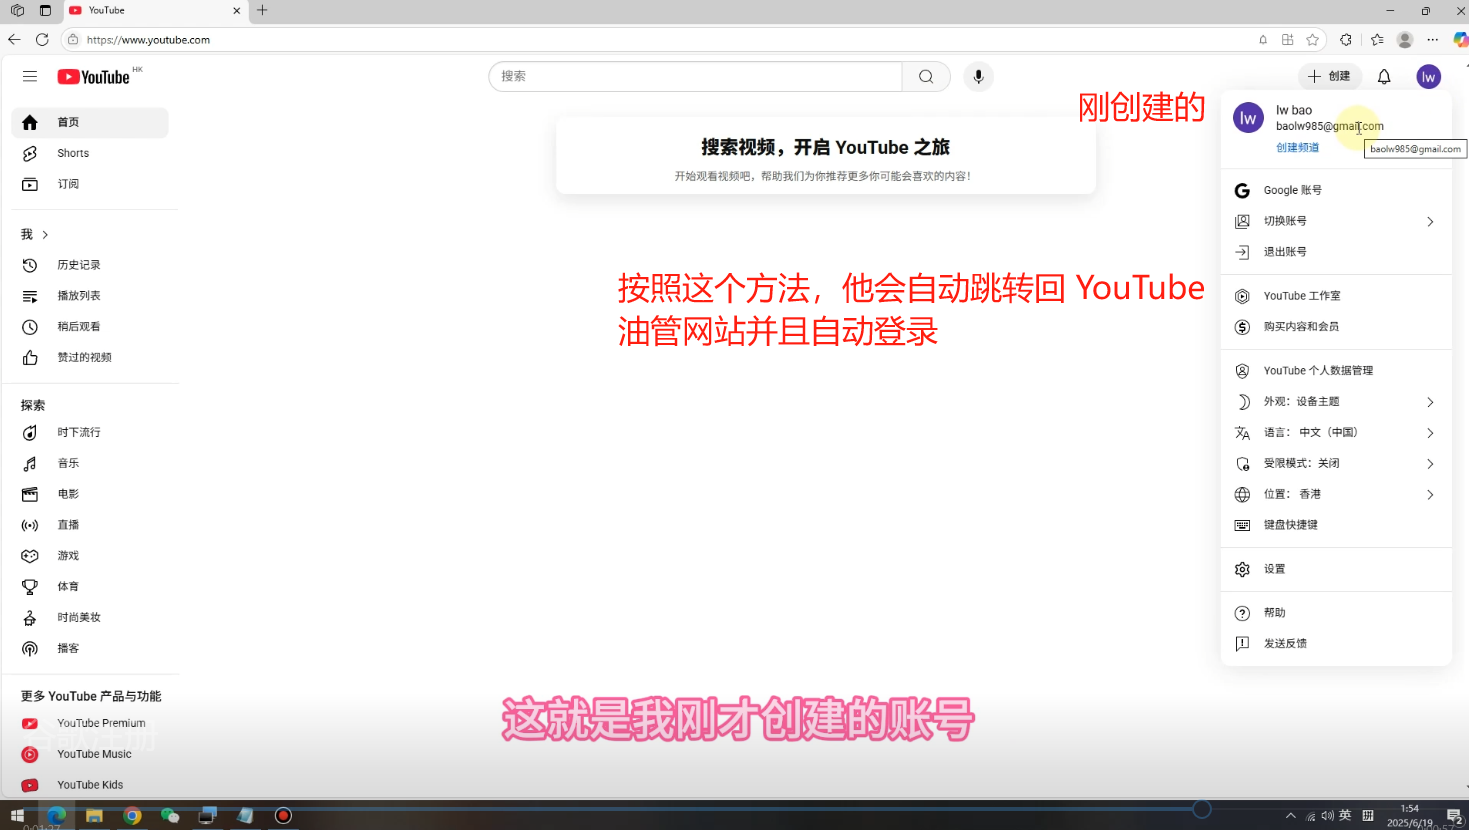Image resolution: width=1469 pixels, height=830 pixels.
Task: Open Chrome from the Windows taskbar
Action: [132, 815]
